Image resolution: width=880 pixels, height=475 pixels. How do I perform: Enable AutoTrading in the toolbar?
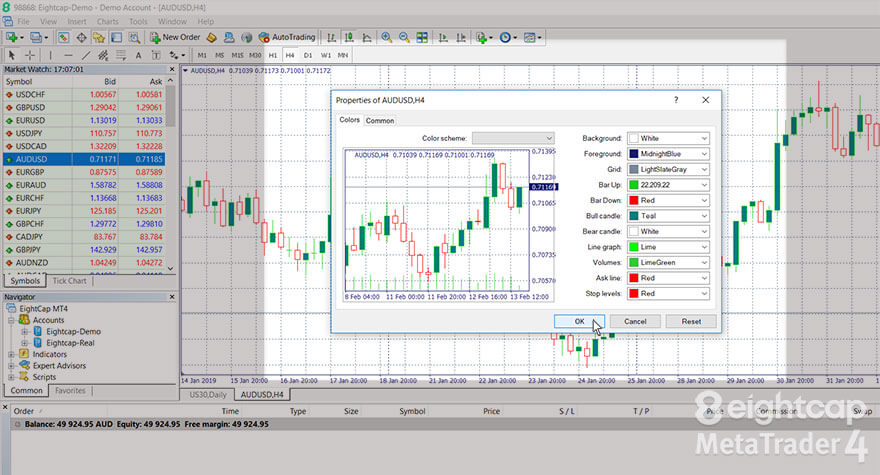(x=287, y=37)
